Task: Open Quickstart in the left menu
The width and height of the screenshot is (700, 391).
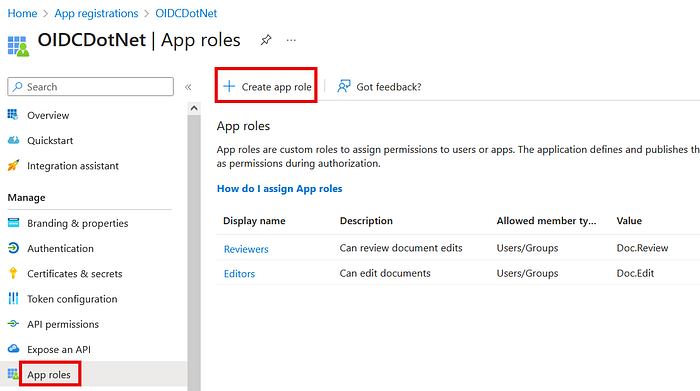Action: pos(50,141)
